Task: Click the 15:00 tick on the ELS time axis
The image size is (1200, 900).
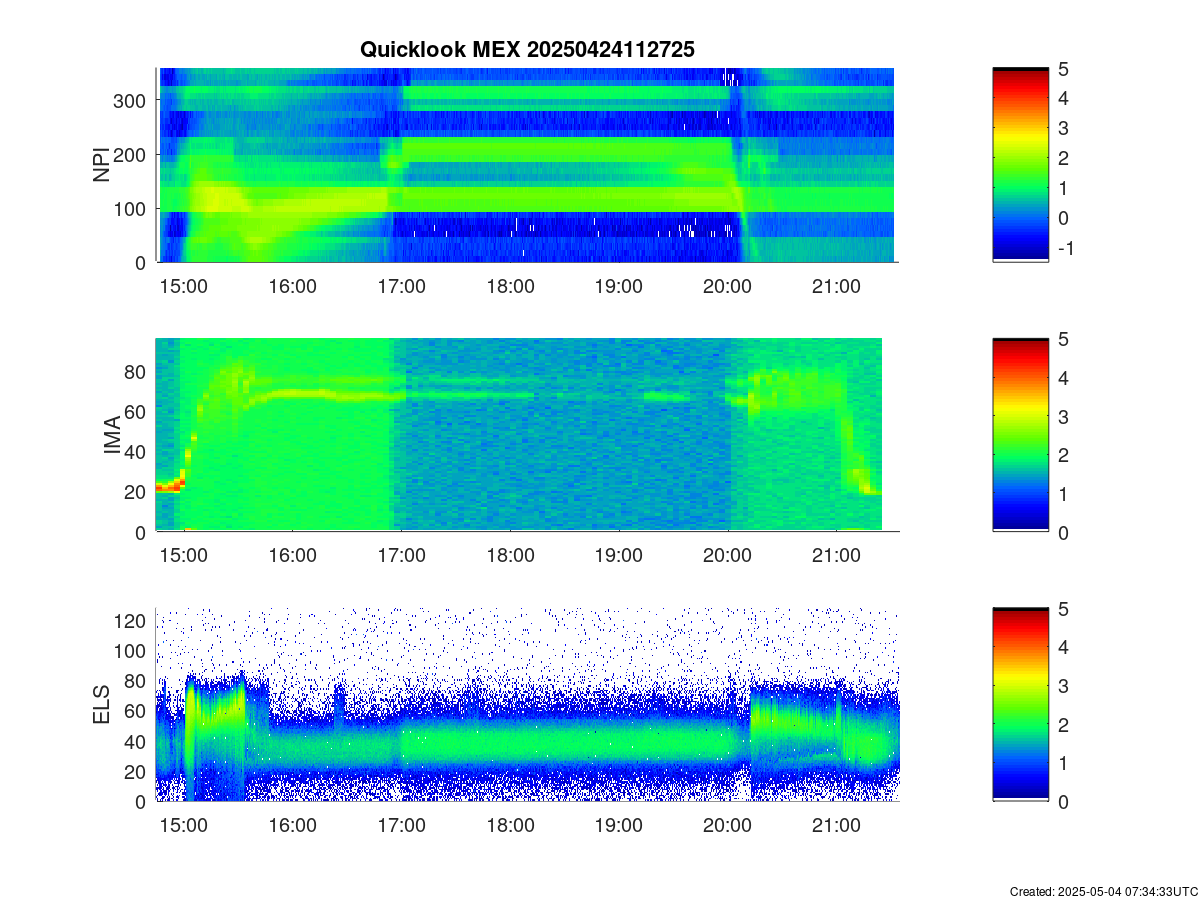Action: pyautogui.click(x=184, y=825)
